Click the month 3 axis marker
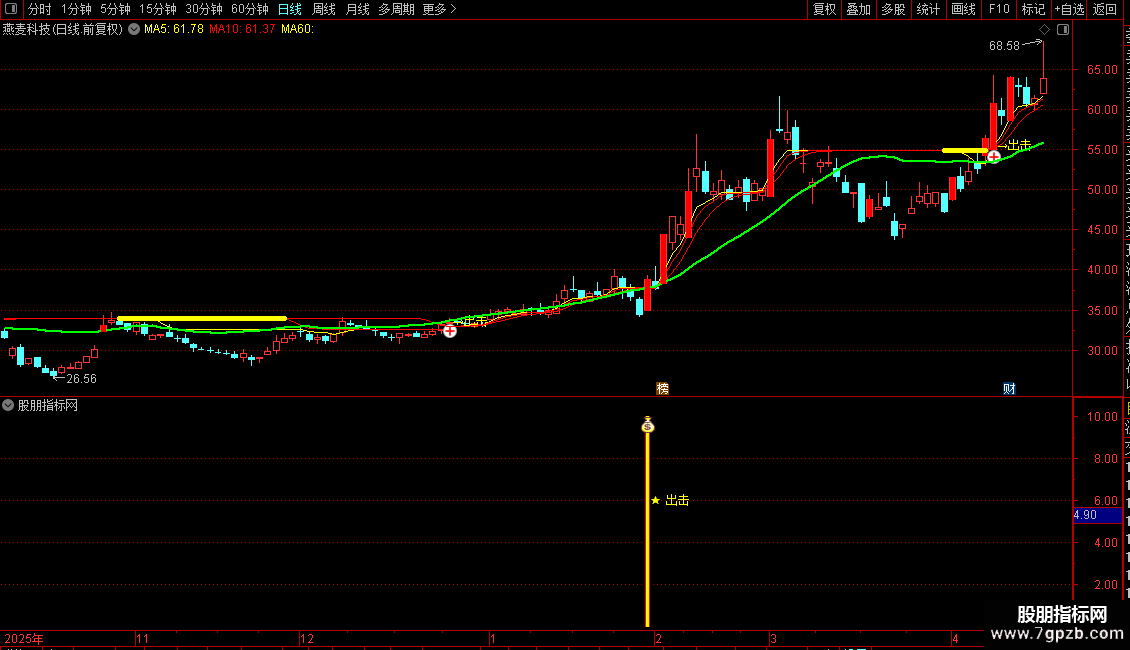The image size is (1130, 650). point(773,638)
